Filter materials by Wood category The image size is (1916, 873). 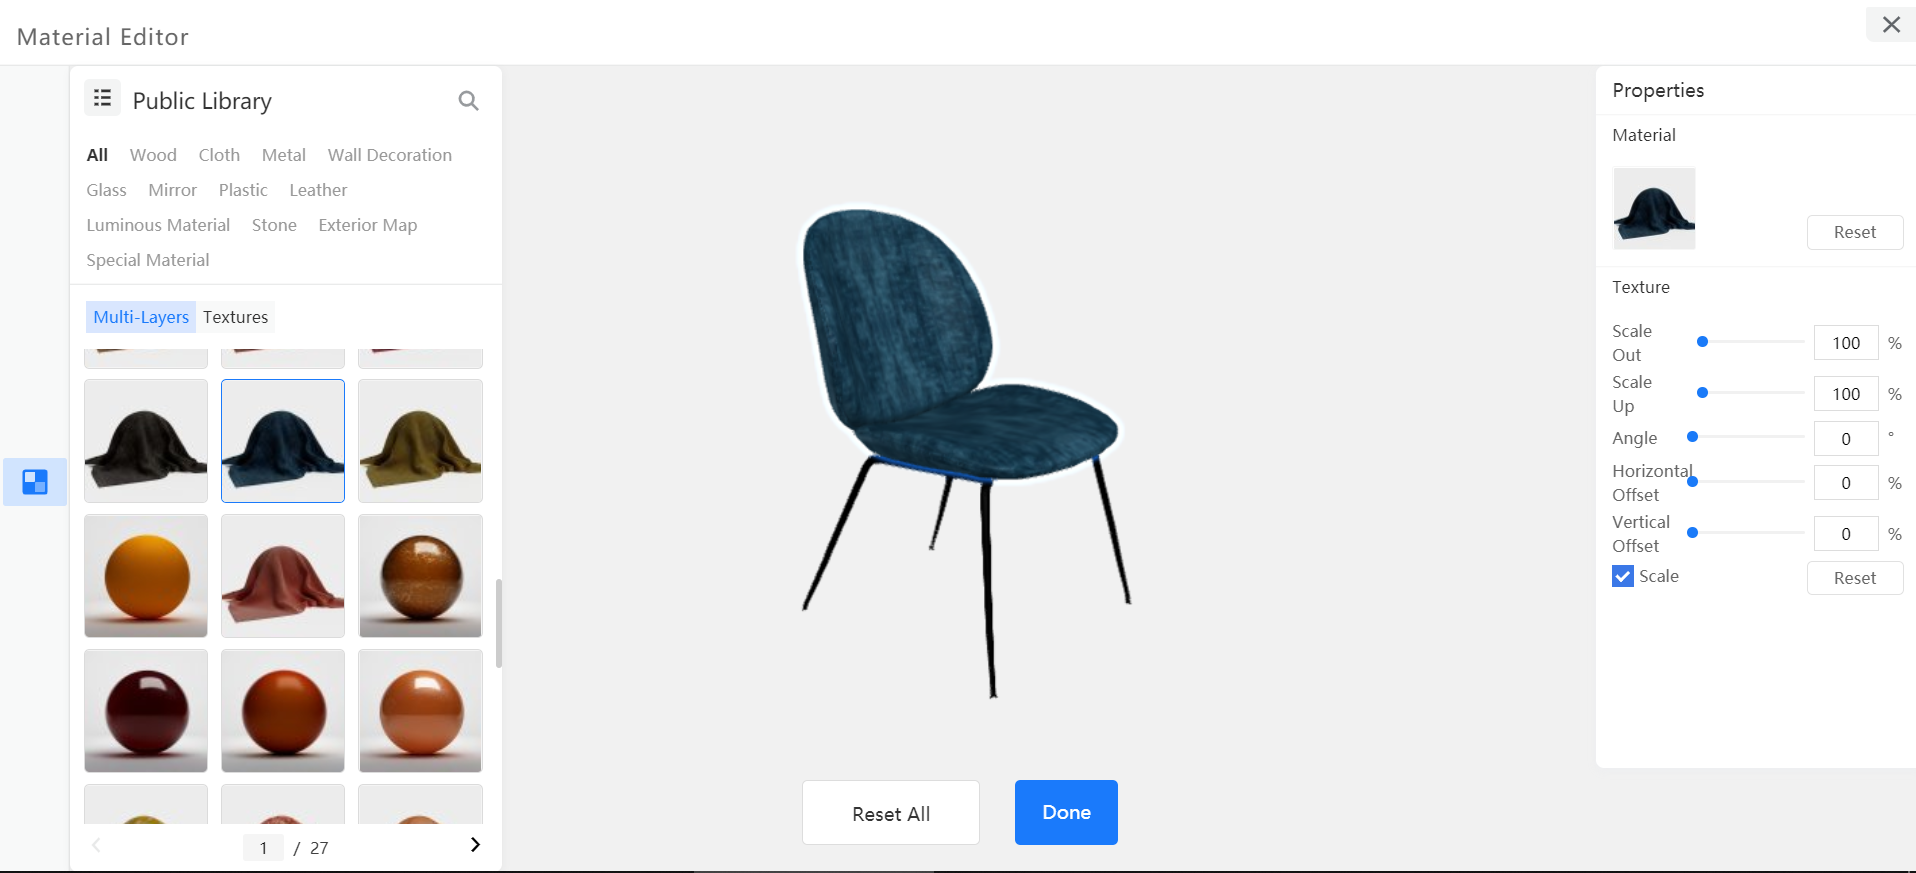[153, 155]
